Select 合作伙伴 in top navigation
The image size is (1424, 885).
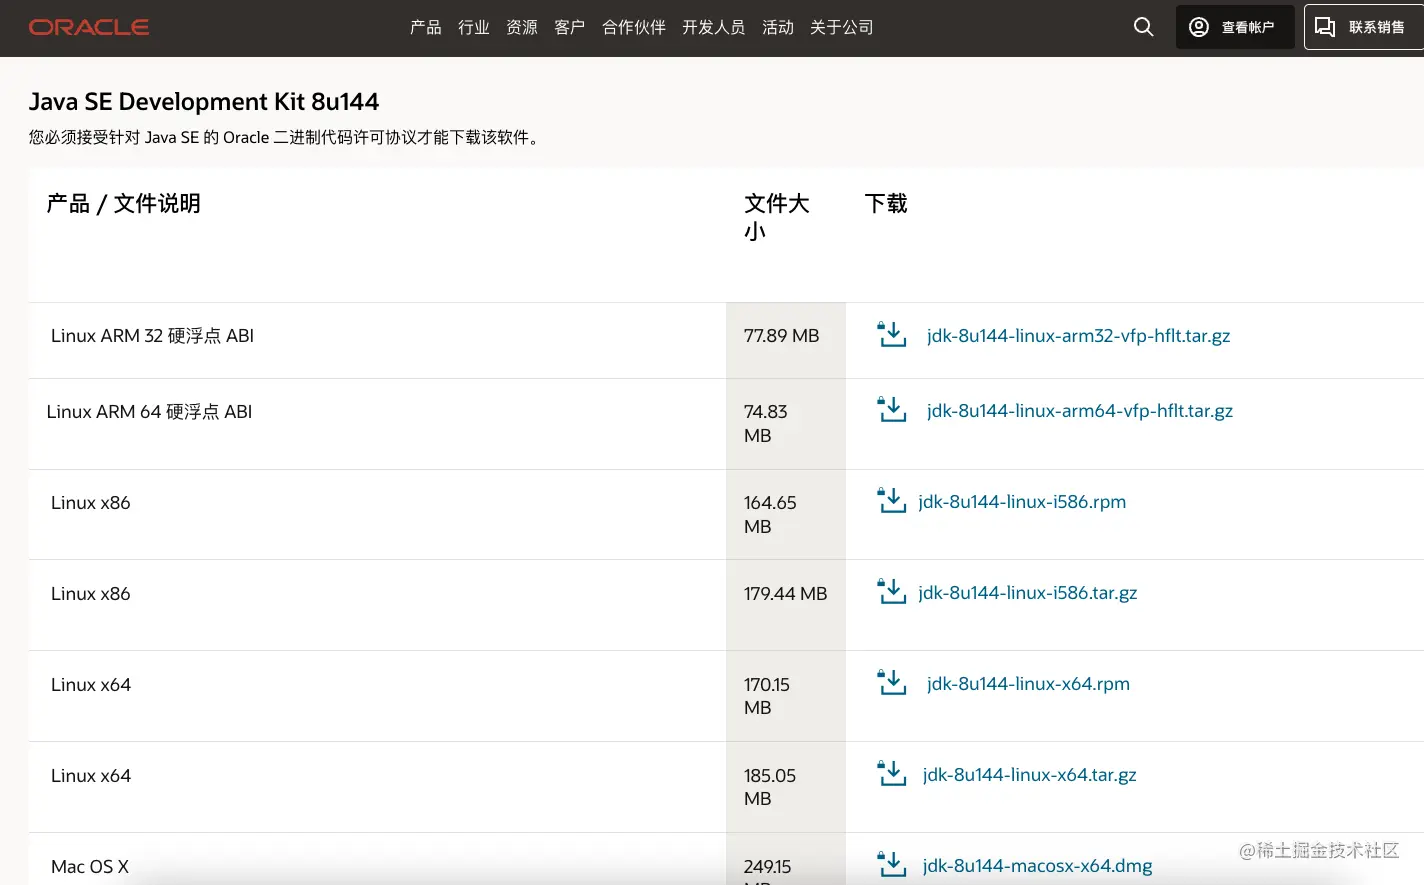tap(633, 27)
